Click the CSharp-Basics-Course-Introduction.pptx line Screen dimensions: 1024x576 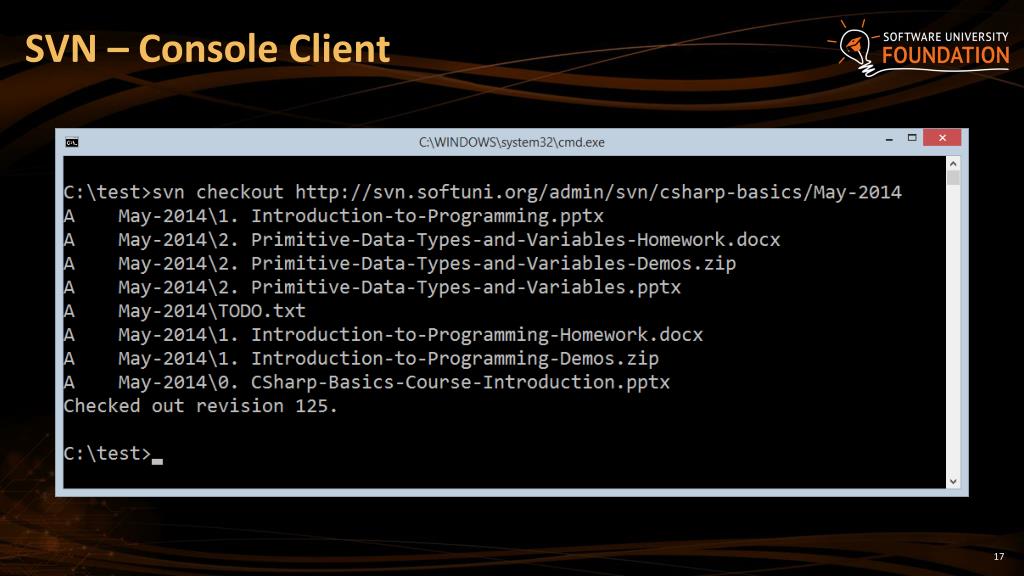366,382
